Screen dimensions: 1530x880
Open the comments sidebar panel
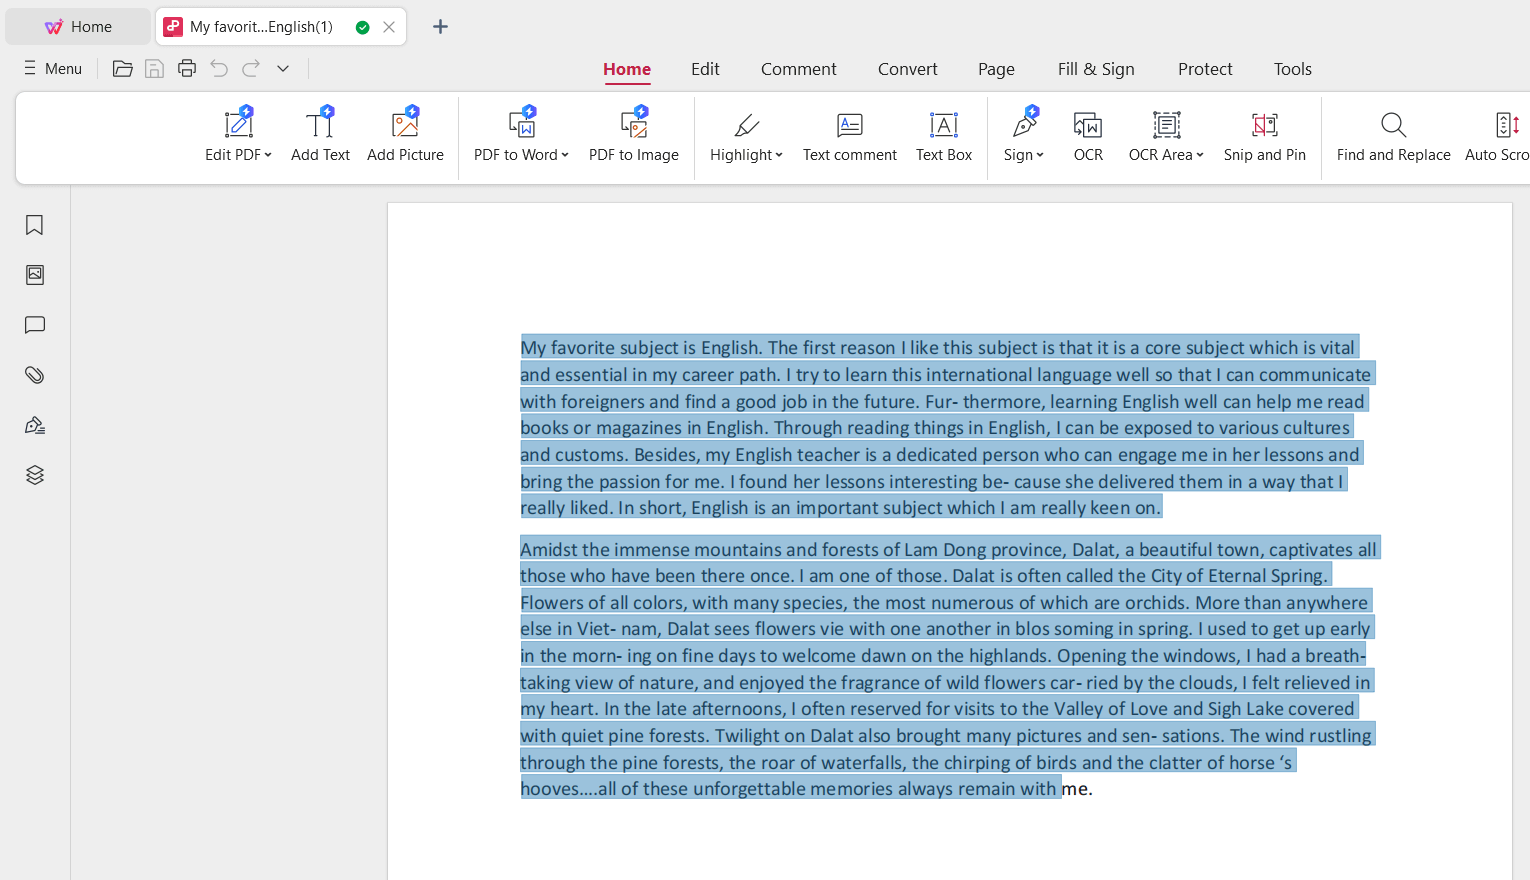click(x=34, y=325)
